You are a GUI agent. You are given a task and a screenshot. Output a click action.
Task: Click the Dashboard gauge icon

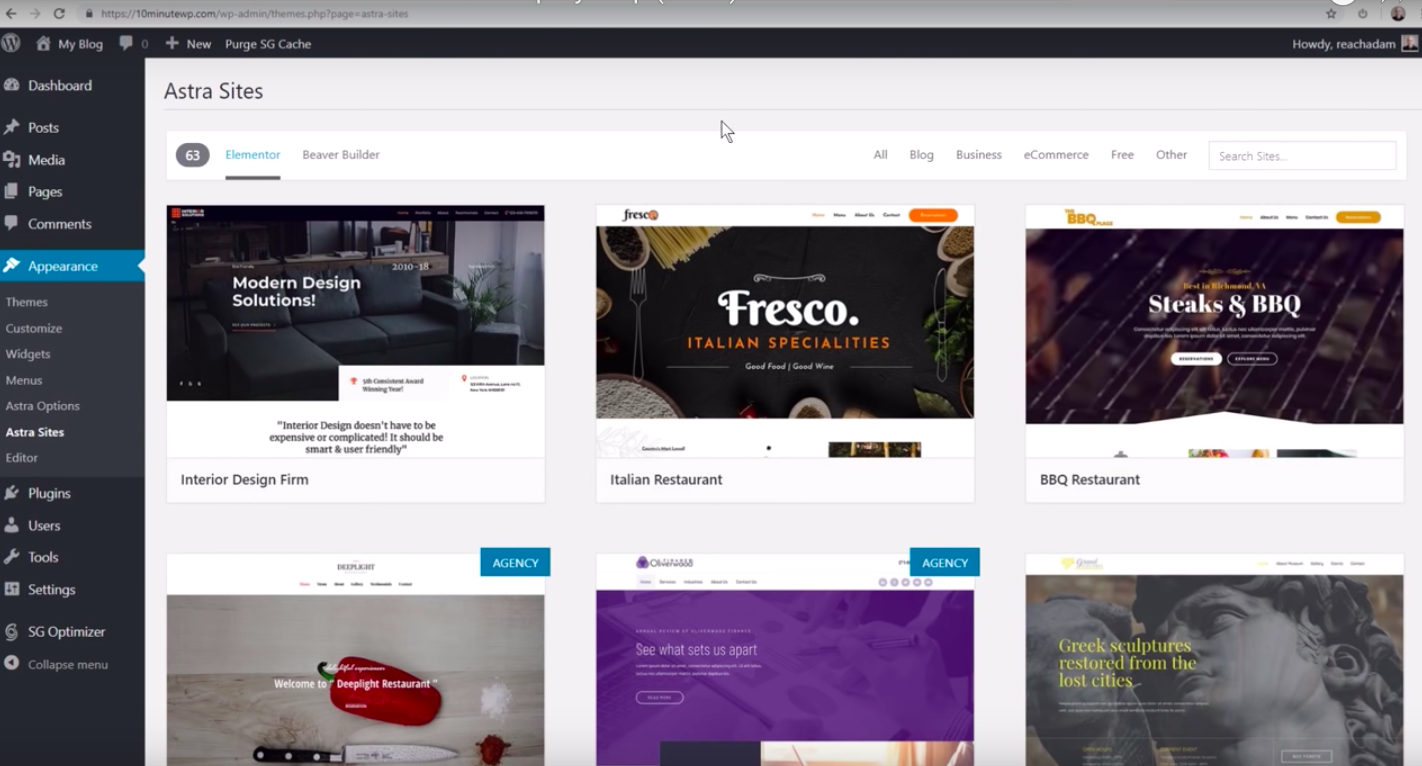coord(12,85)
